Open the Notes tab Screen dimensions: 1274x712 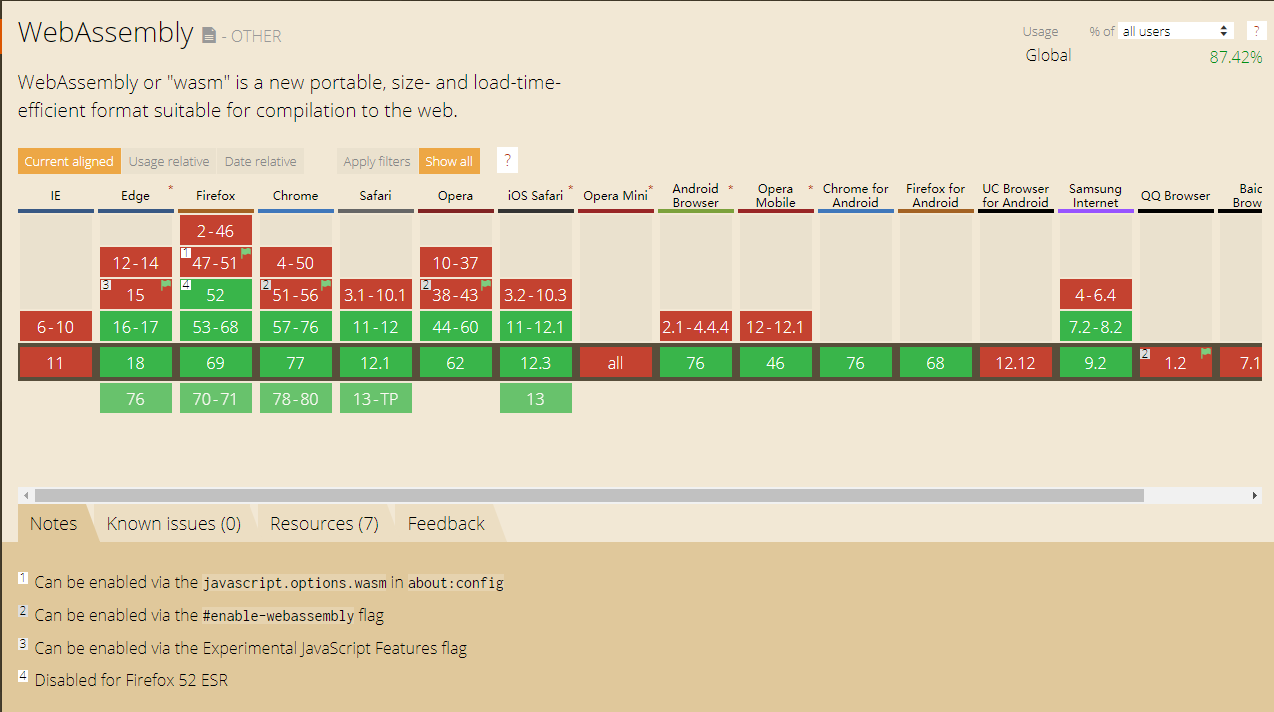(x=53, y=524)
